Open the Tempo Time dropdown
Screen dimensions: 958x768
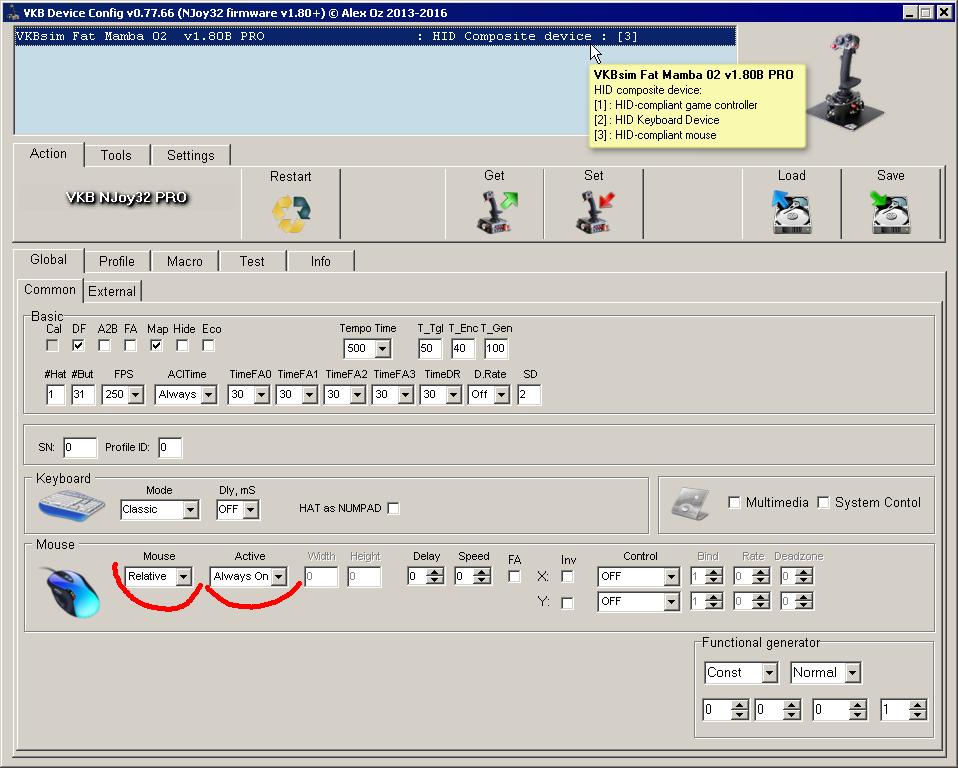point(383,349)
